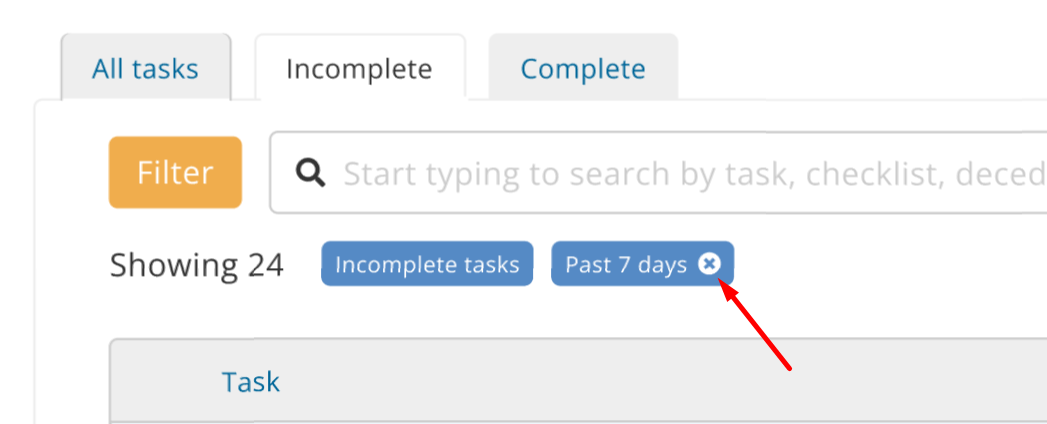The width and height of the screenshot is (1047, 424).
Task: Click the magnifying glass search icon
Action: click(x=310, y=174)
